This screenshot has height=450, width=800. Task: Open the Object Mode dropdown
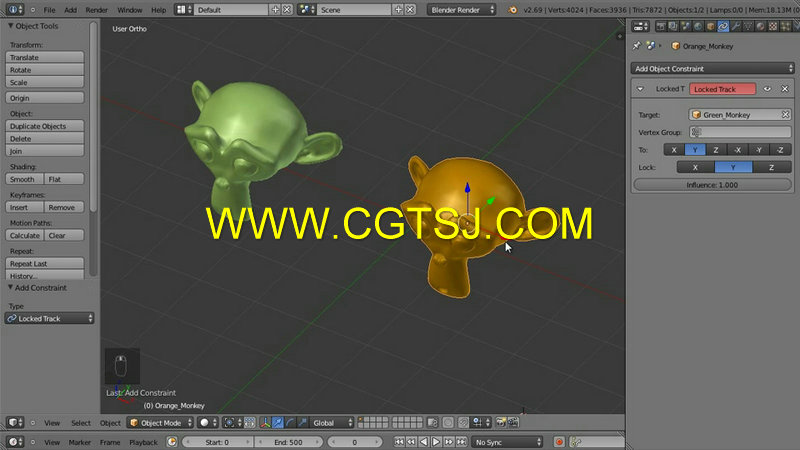pyautogui.click(x=160, y=422)
